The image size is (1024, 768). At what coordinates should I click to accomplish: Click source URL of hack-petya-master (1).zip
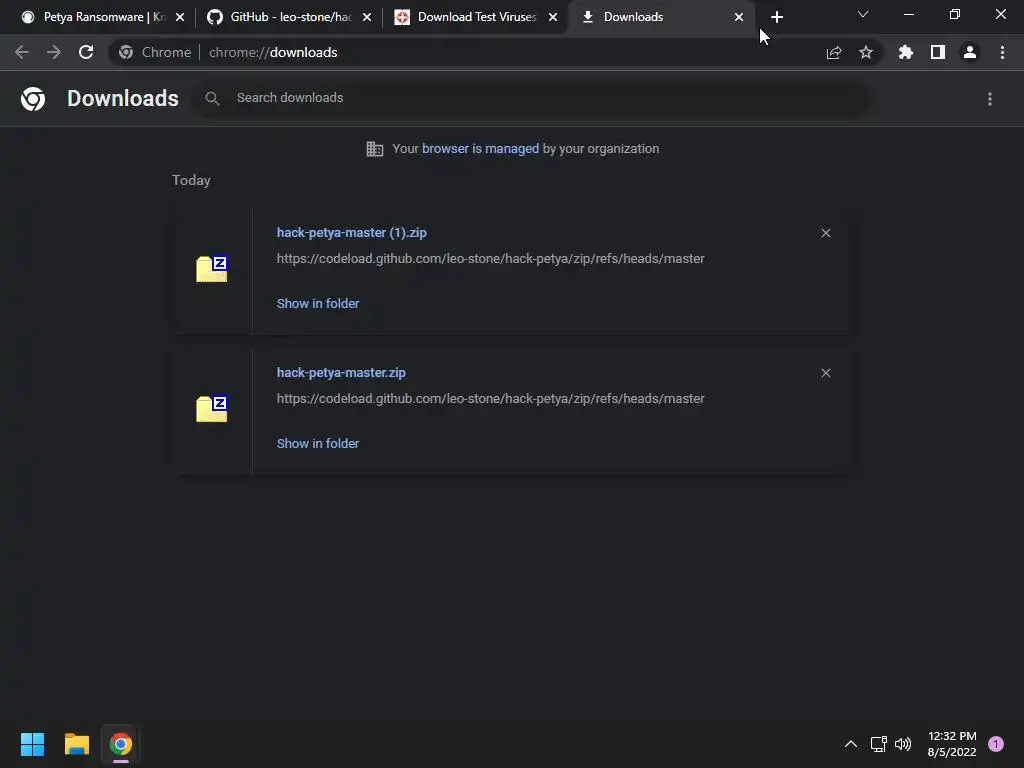(490, 259)
